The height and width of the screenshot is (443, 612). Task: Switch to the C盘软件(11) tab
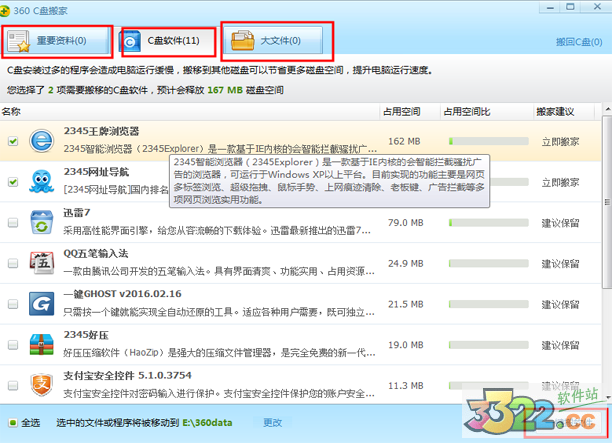[167, 41]
